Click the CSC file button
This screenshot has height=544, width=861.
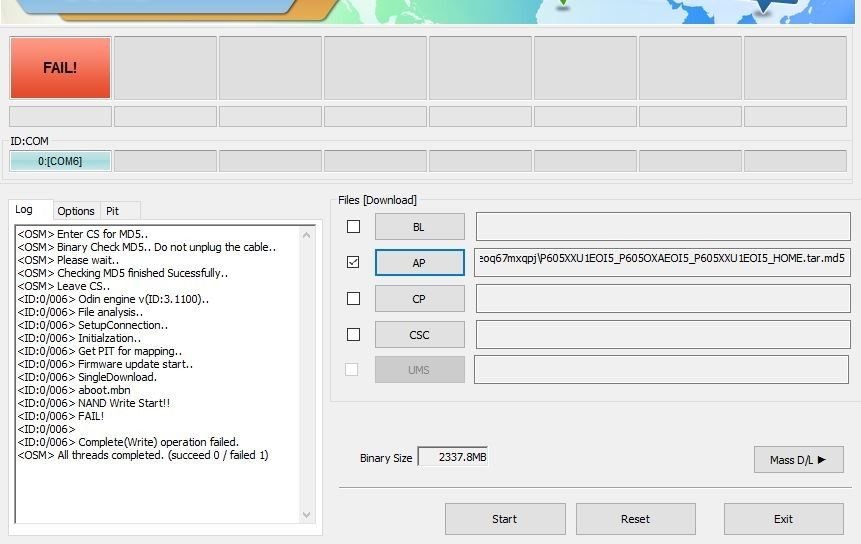pyautogui.click(x=420, y=335)
